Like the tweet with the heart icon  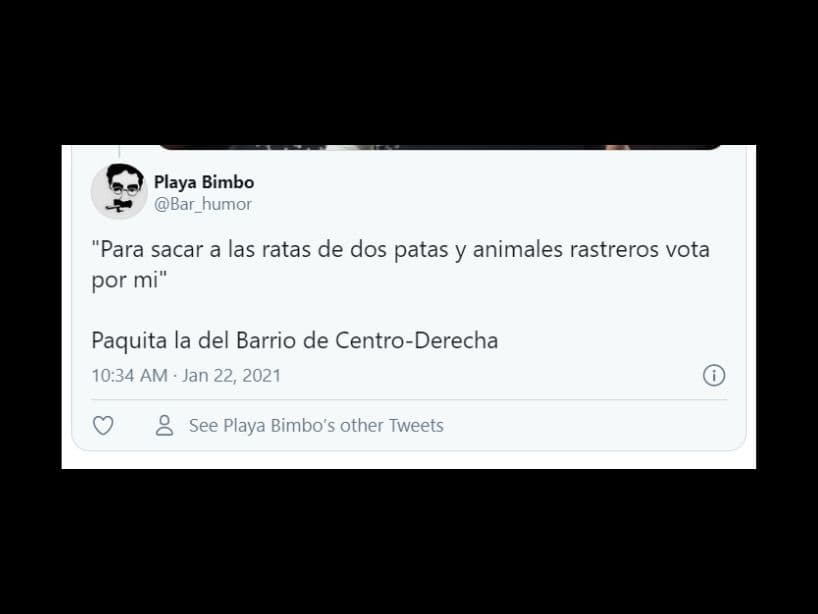103,426
